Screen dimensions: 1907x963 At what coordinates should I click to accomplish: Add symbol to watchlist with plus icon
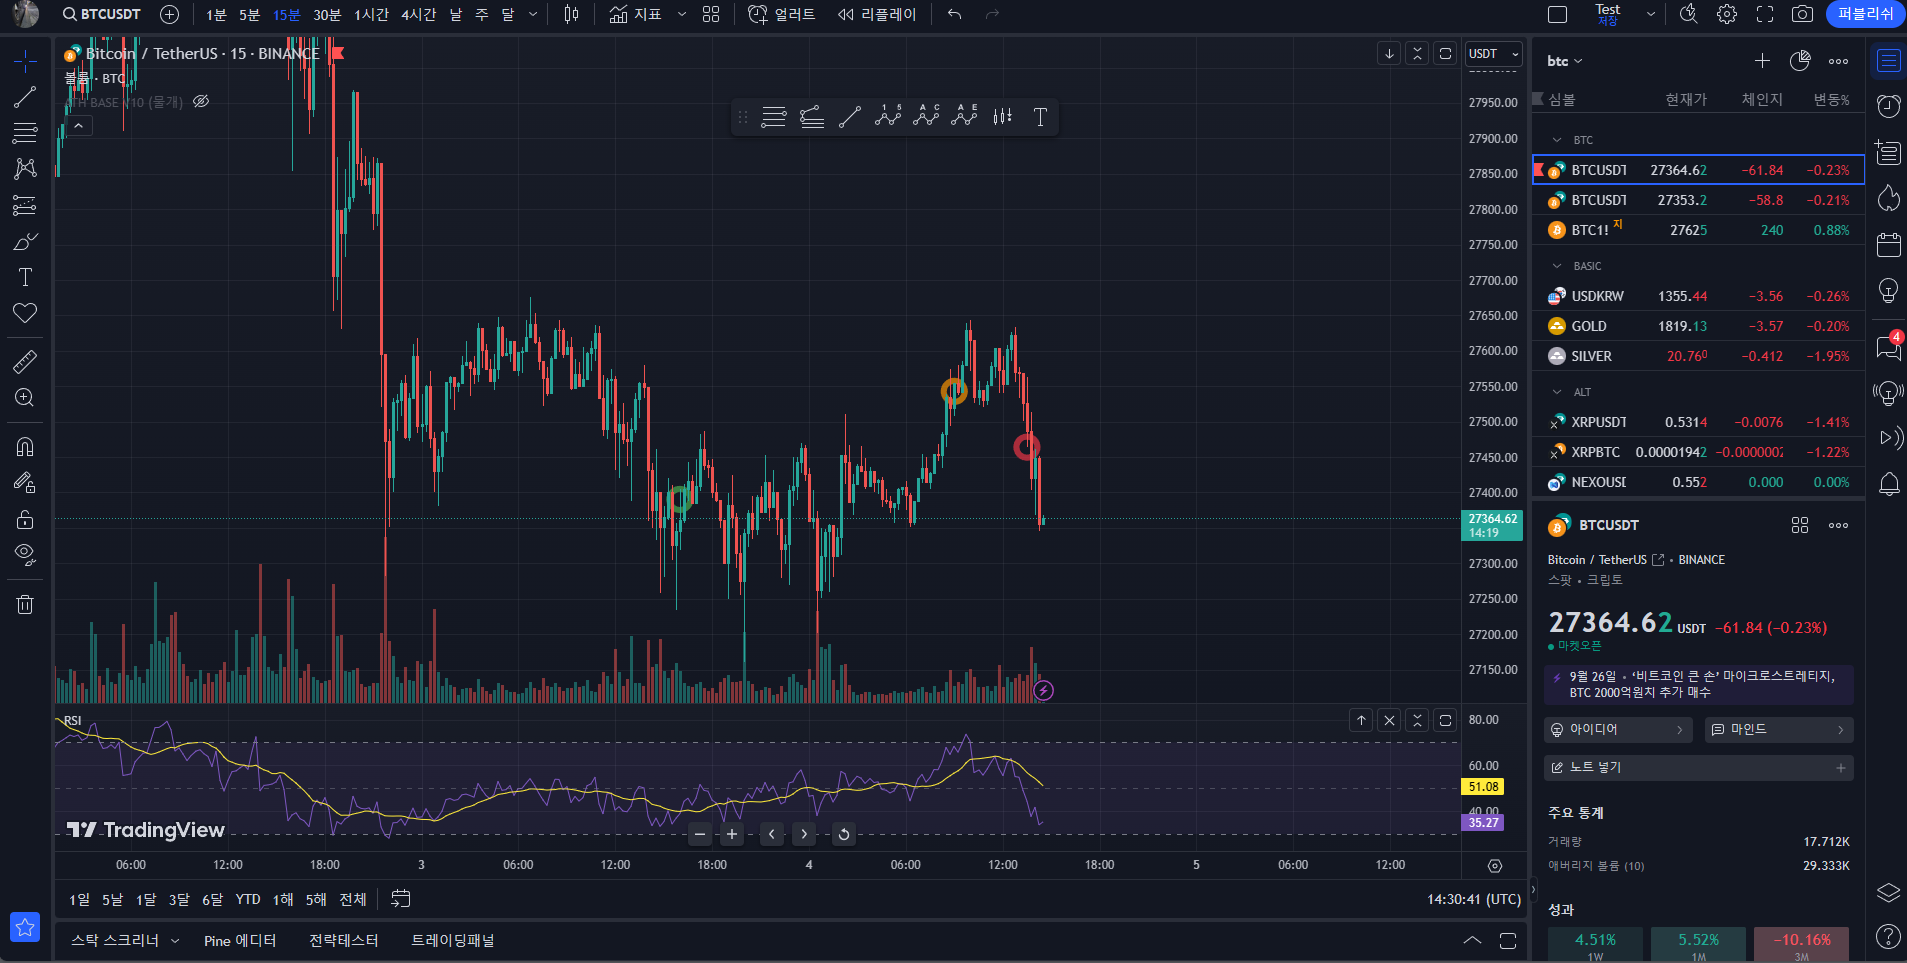[x=1762, y=61]
